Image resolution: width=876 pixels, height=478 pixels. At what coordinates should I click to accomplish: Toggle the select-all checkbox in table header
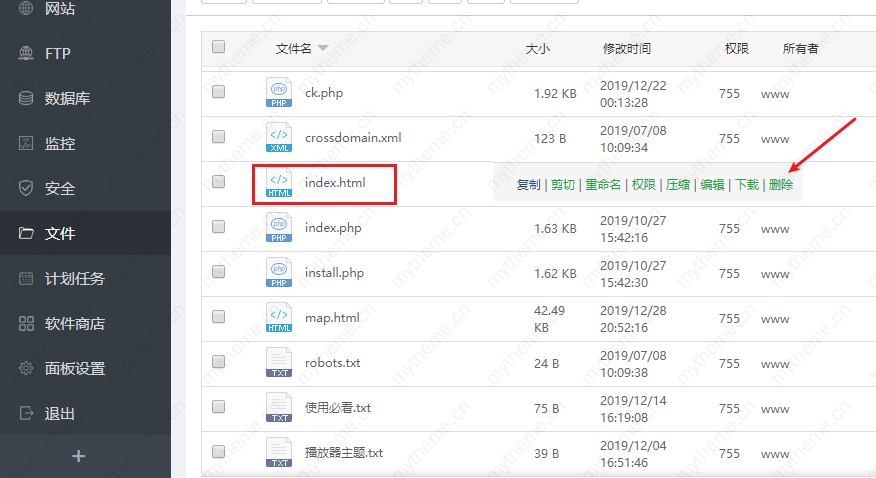(219, 47)
